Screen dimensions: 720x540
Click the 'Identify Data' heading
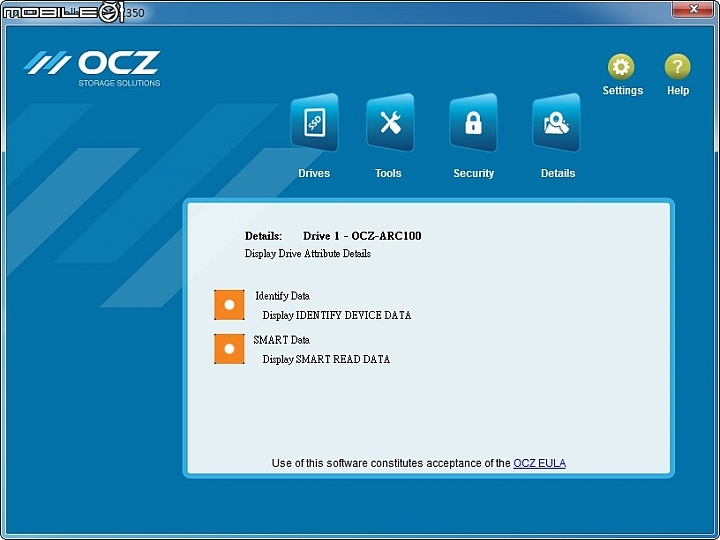coord(282,296)
